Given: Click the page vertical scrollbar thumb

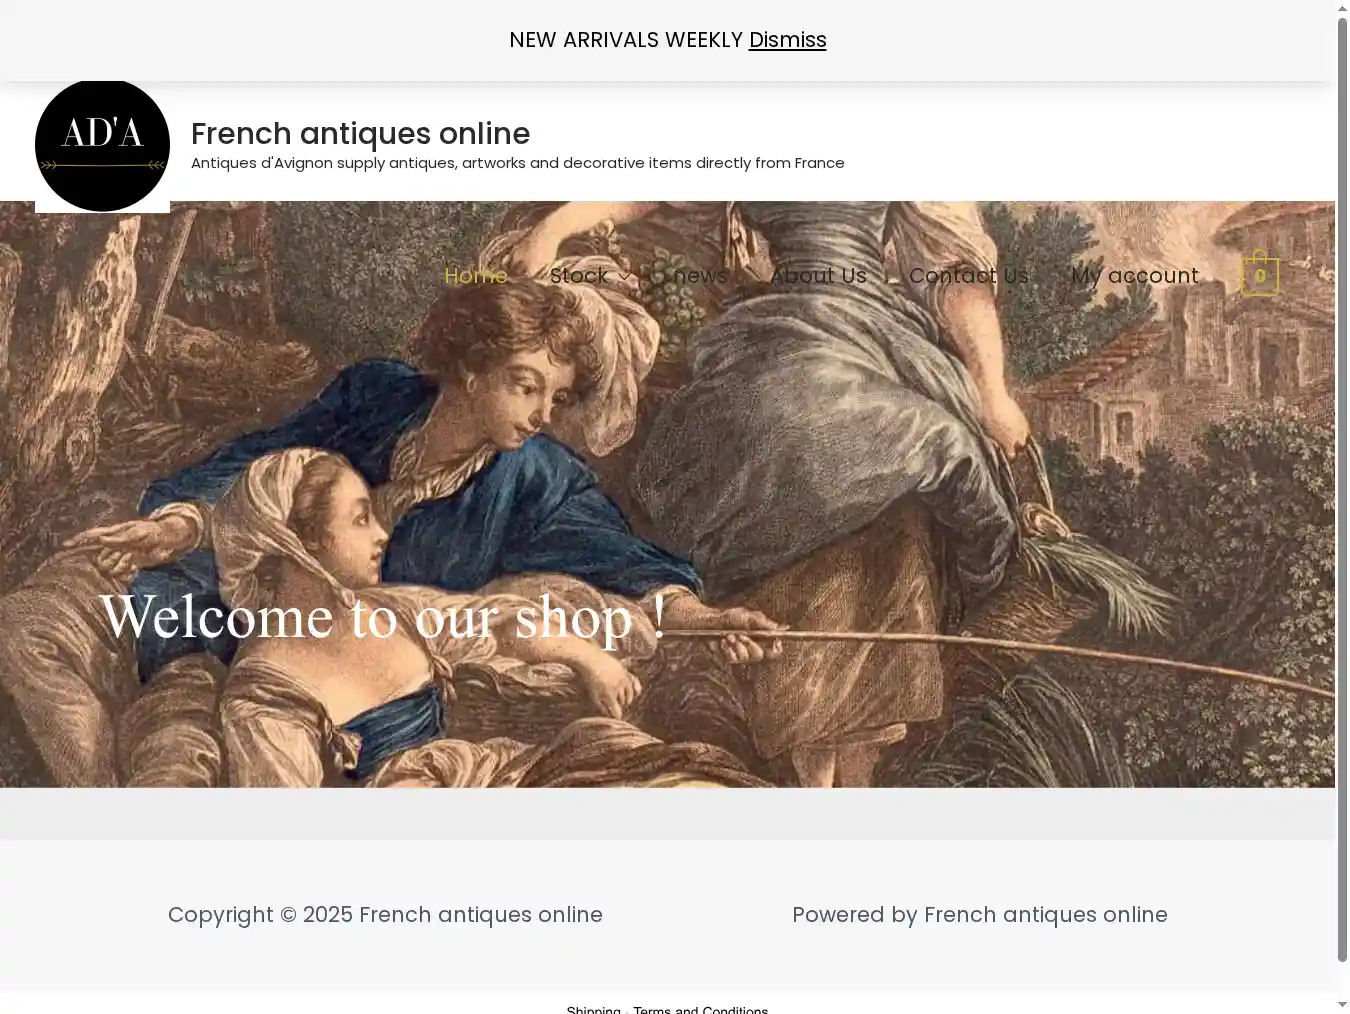Looking at the screenshot, I should tap(1342, 490).
